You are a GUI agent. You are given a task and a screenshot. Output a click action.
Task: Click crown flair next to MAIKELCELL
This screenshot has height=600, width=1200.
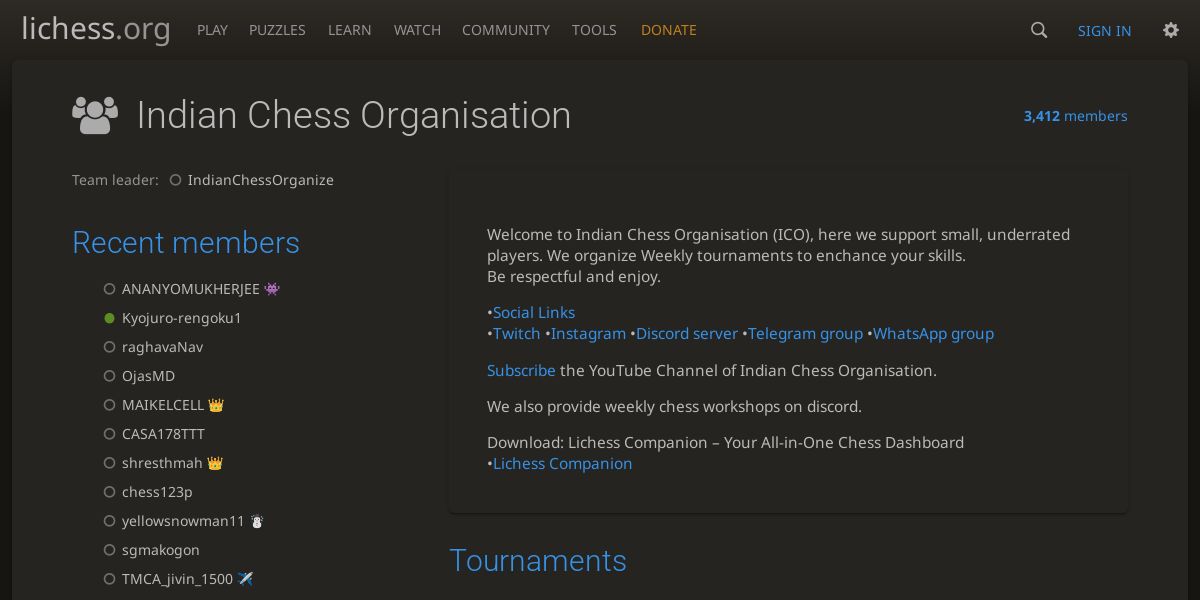click(216, 405)
